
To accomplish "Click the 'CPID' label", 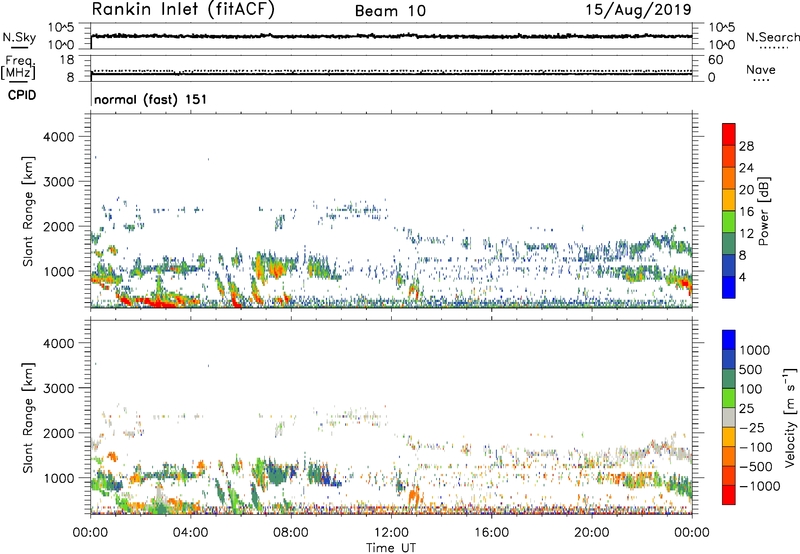I will pos(22,95).
